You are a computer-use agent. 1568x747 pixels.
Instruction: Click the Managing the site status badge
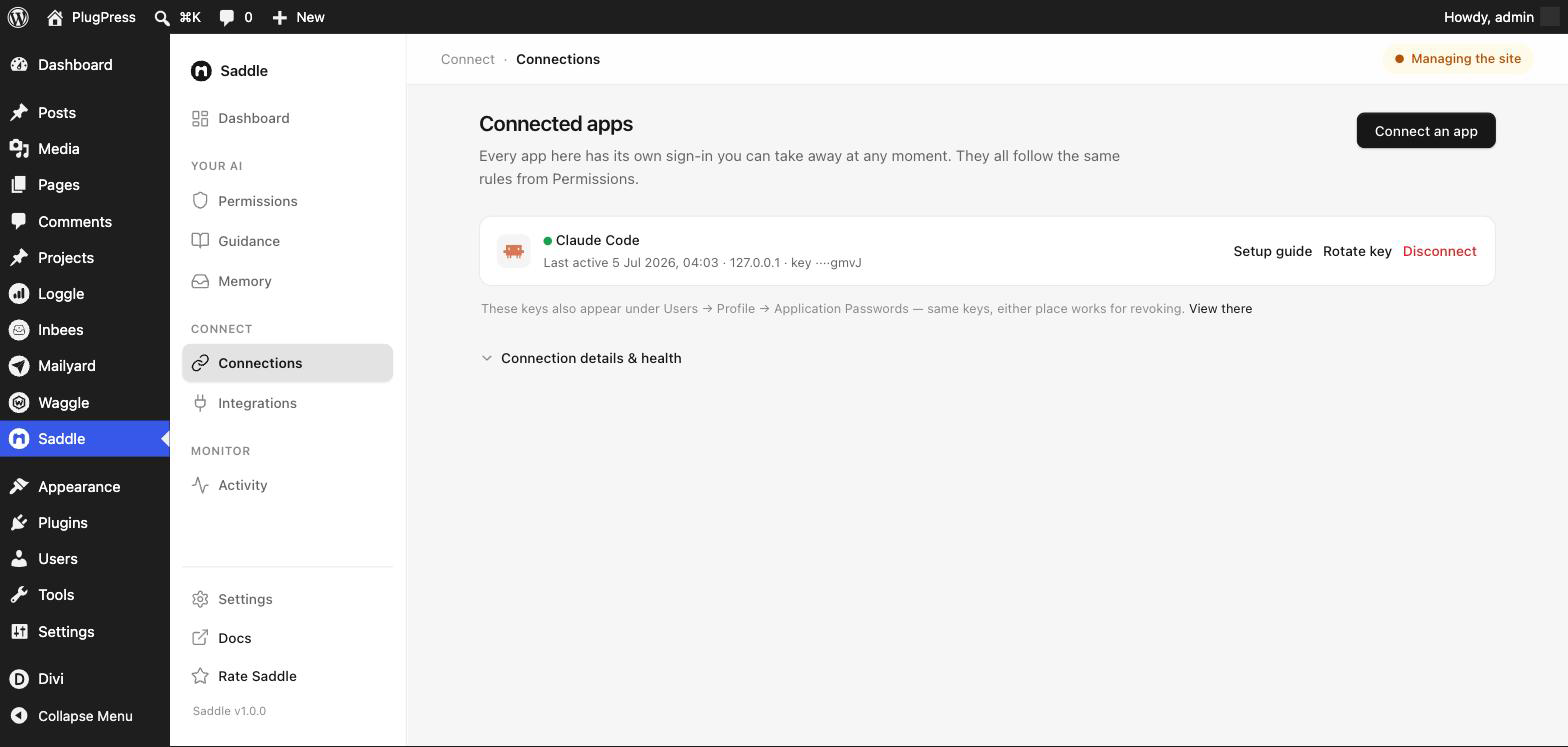[1458, 59]
